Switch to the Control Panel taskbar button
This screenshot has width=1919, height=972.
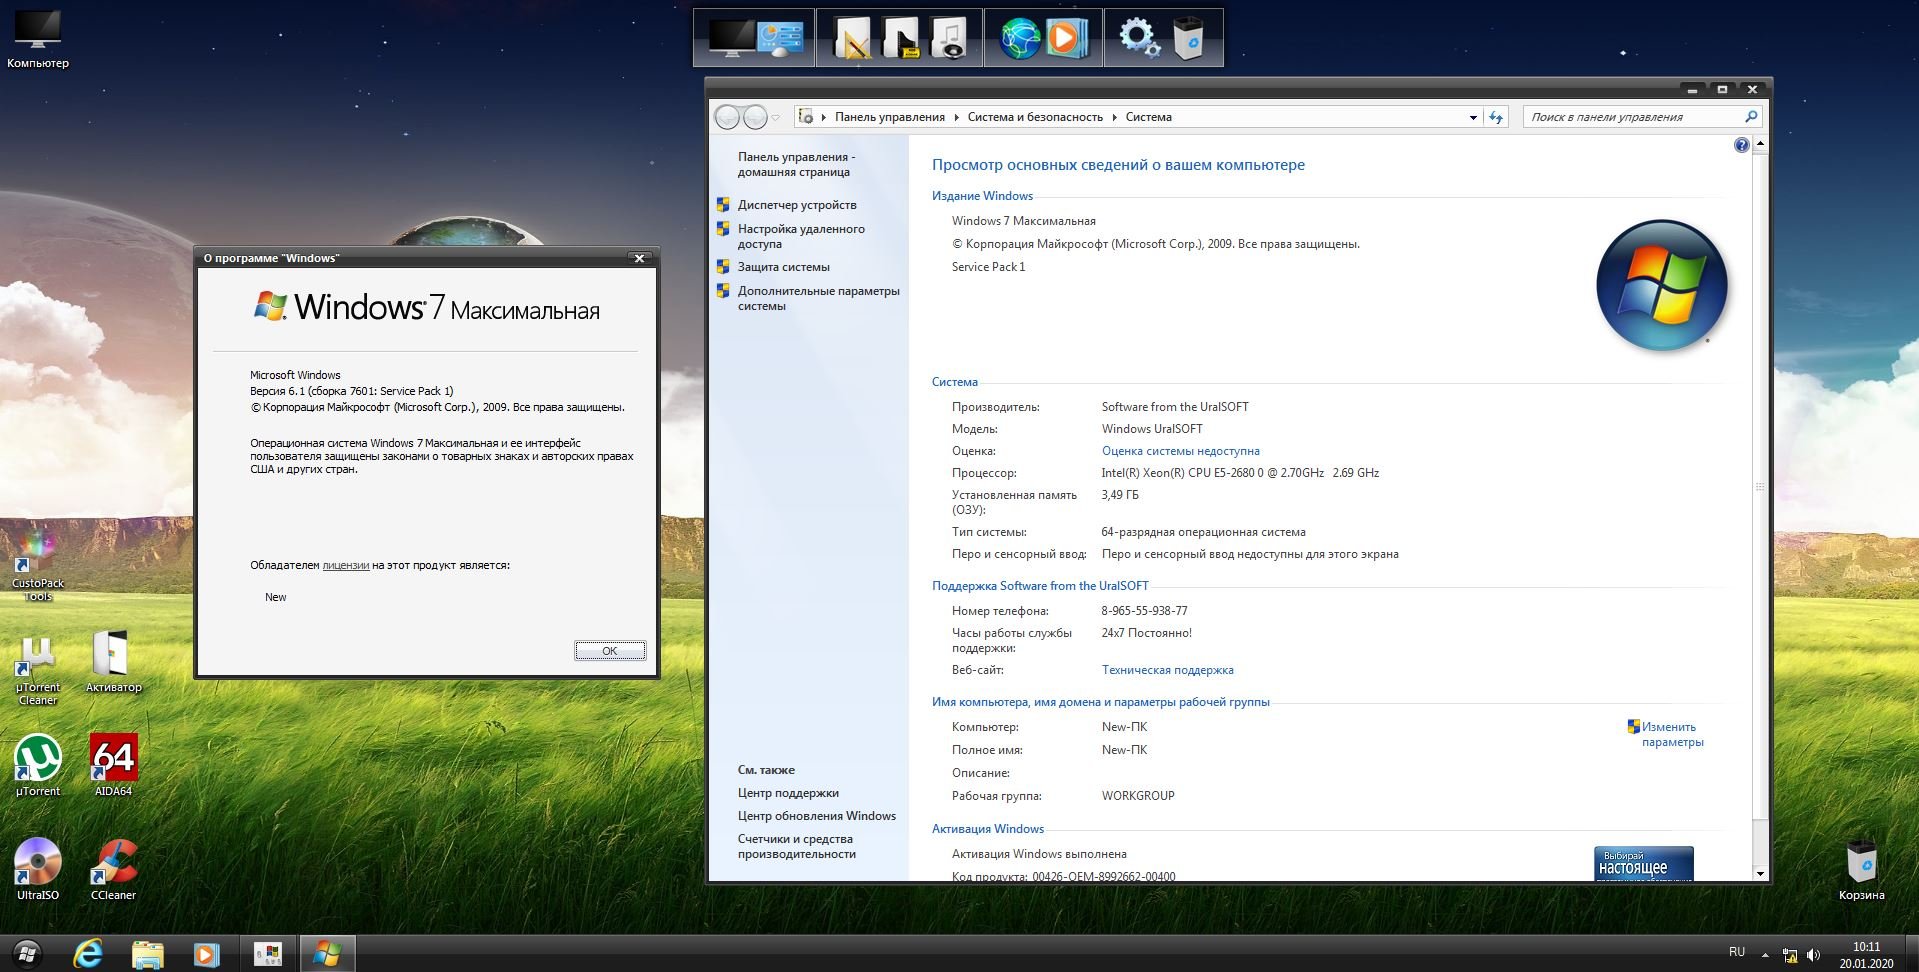(x=268, y=954)
